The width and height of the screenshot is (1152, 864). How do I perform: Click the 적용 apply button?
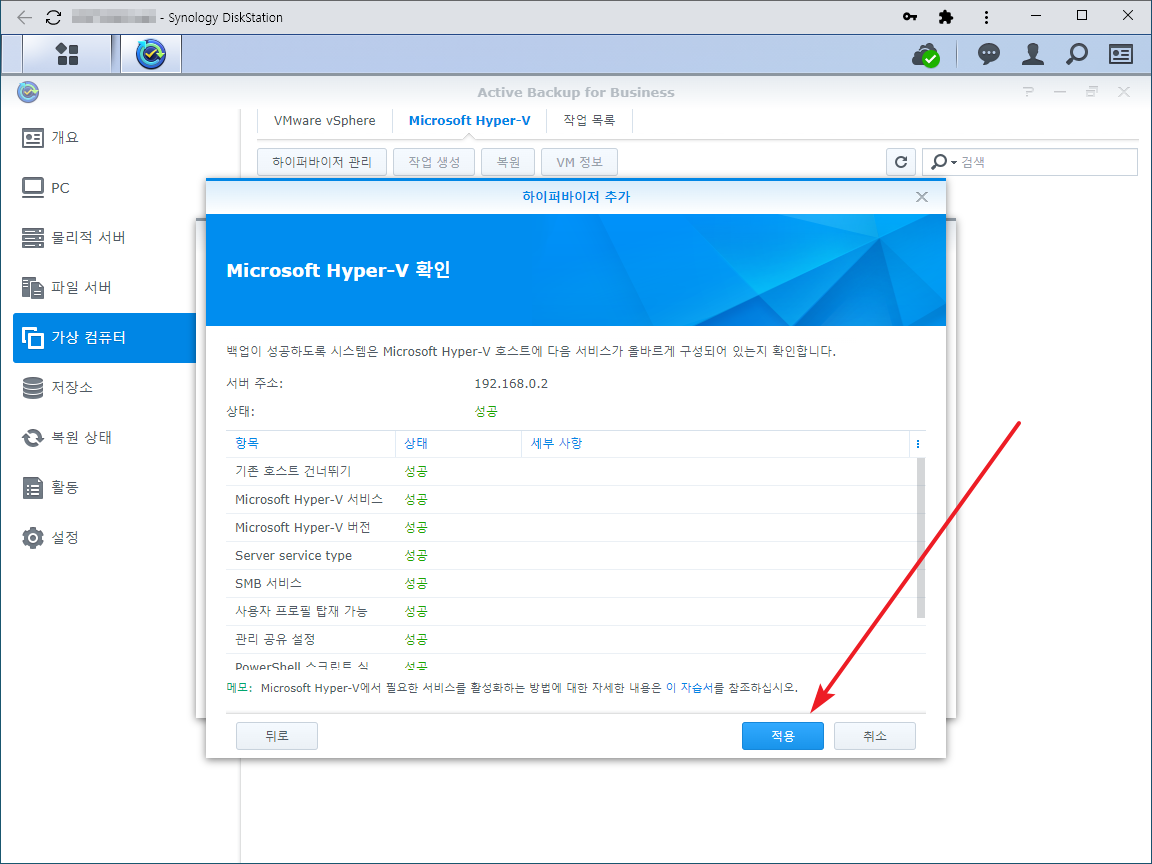(782, 735)
